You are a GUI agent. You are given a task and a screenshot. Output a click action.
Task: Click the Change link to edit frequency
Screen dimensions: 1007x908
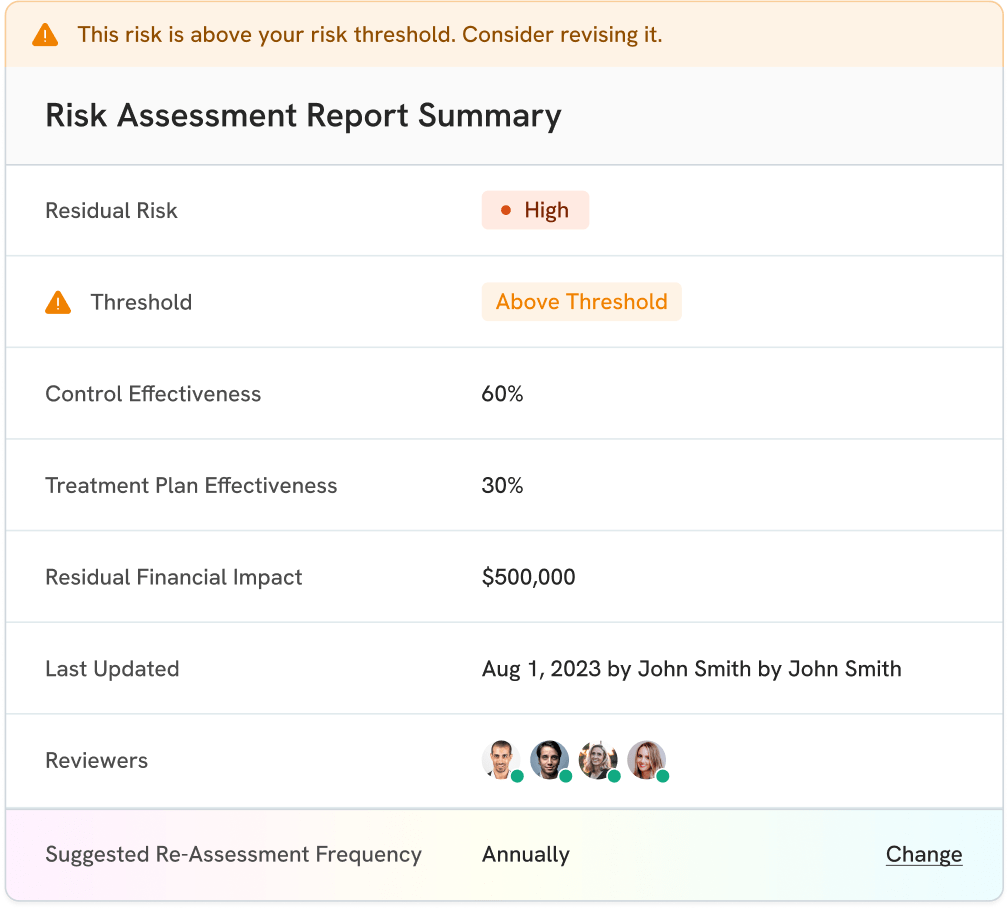(x=923, y=854)
